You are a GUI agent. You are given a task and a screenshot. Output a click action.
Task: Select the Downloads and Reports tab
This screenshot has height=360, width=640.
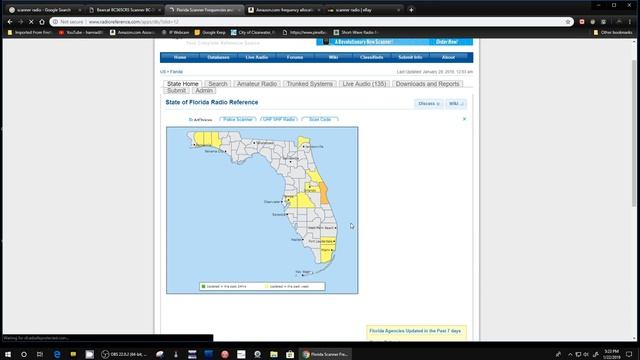click(427, 84)
